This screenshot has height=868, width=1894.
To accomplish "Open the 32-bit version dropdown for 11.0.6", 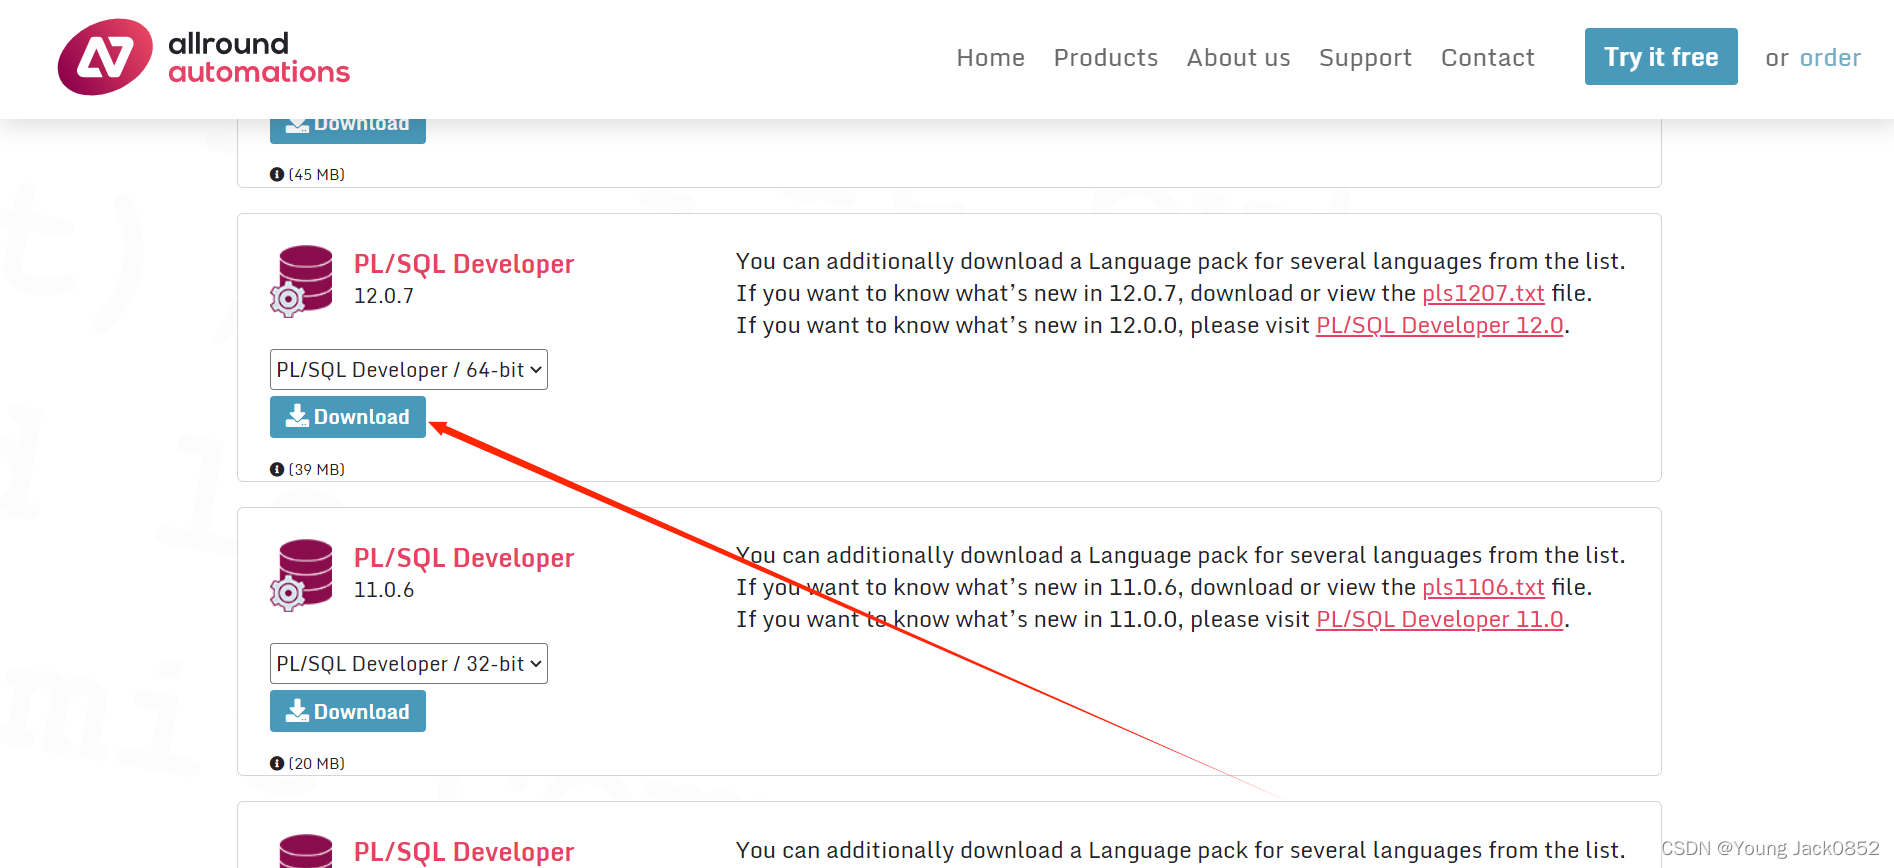I will point(408,664).
